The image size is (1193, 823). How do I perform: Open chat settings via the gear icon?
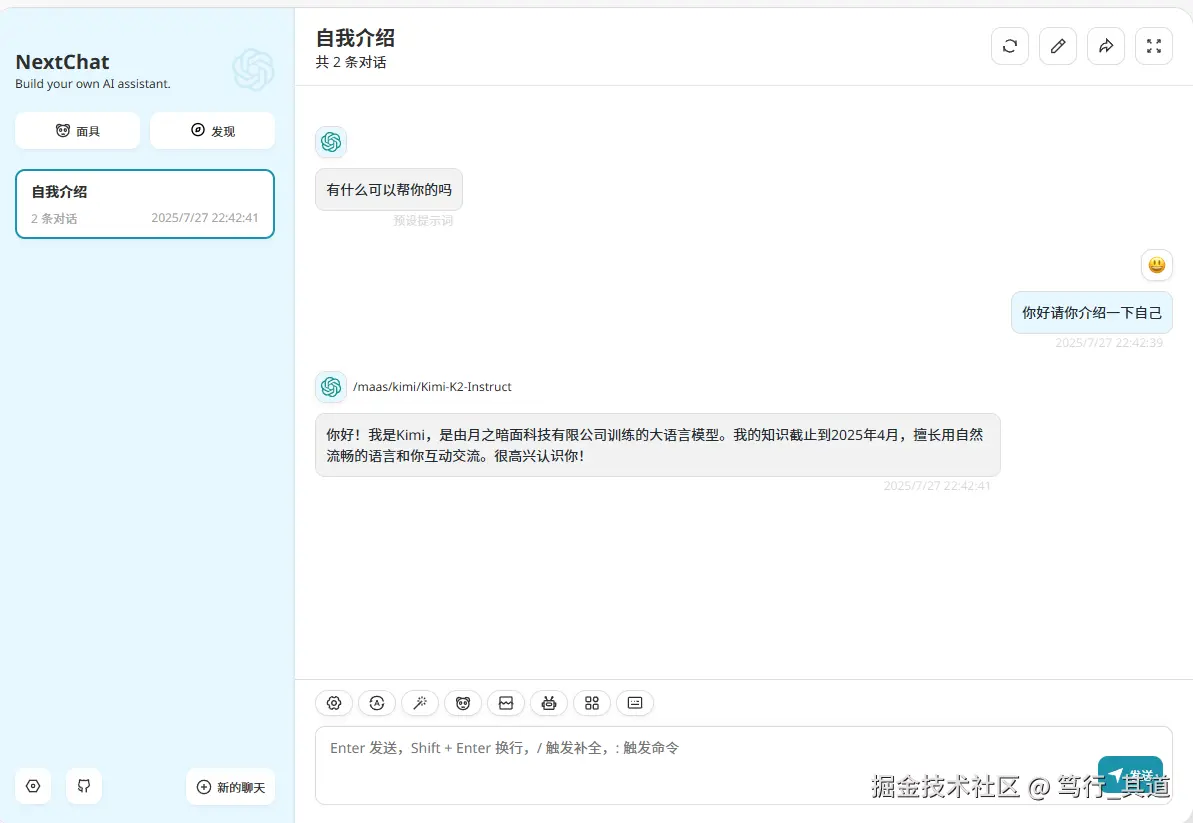point(333,703)
